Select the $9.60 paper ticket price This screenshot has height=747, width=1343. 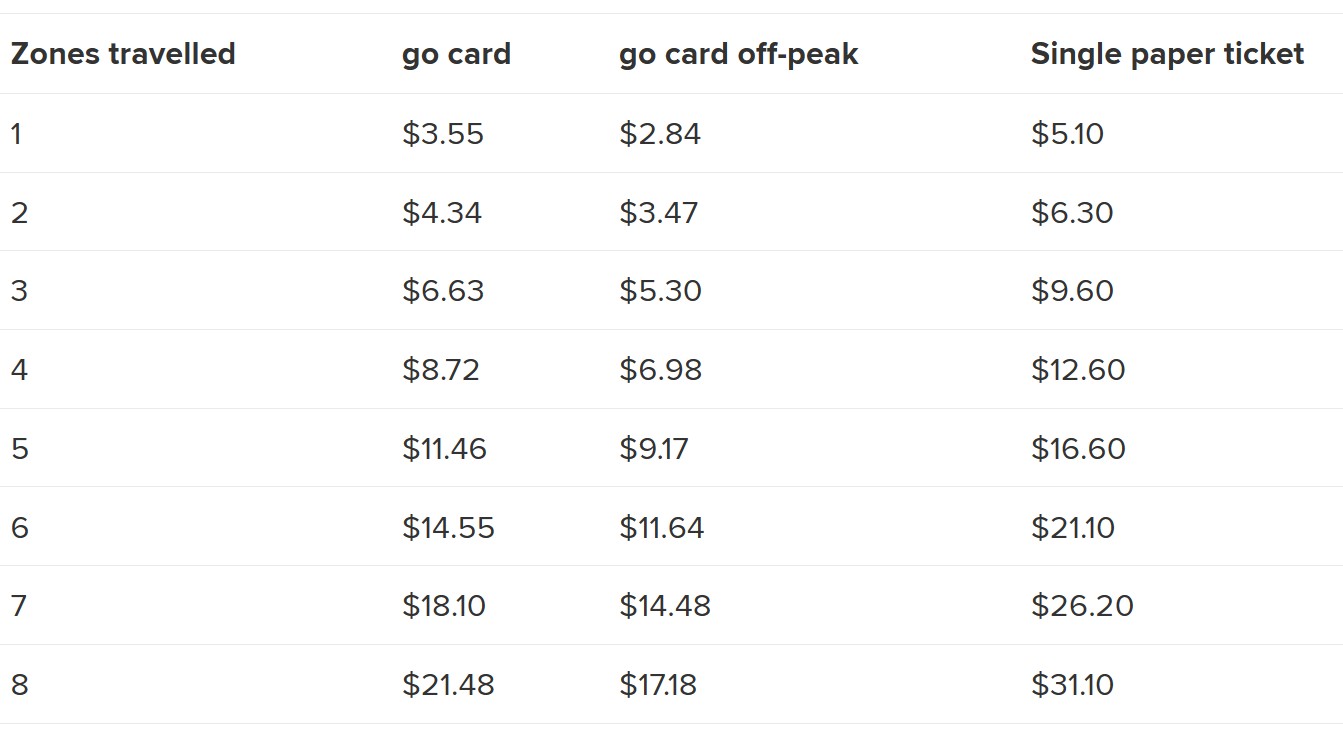point(1072,291)
